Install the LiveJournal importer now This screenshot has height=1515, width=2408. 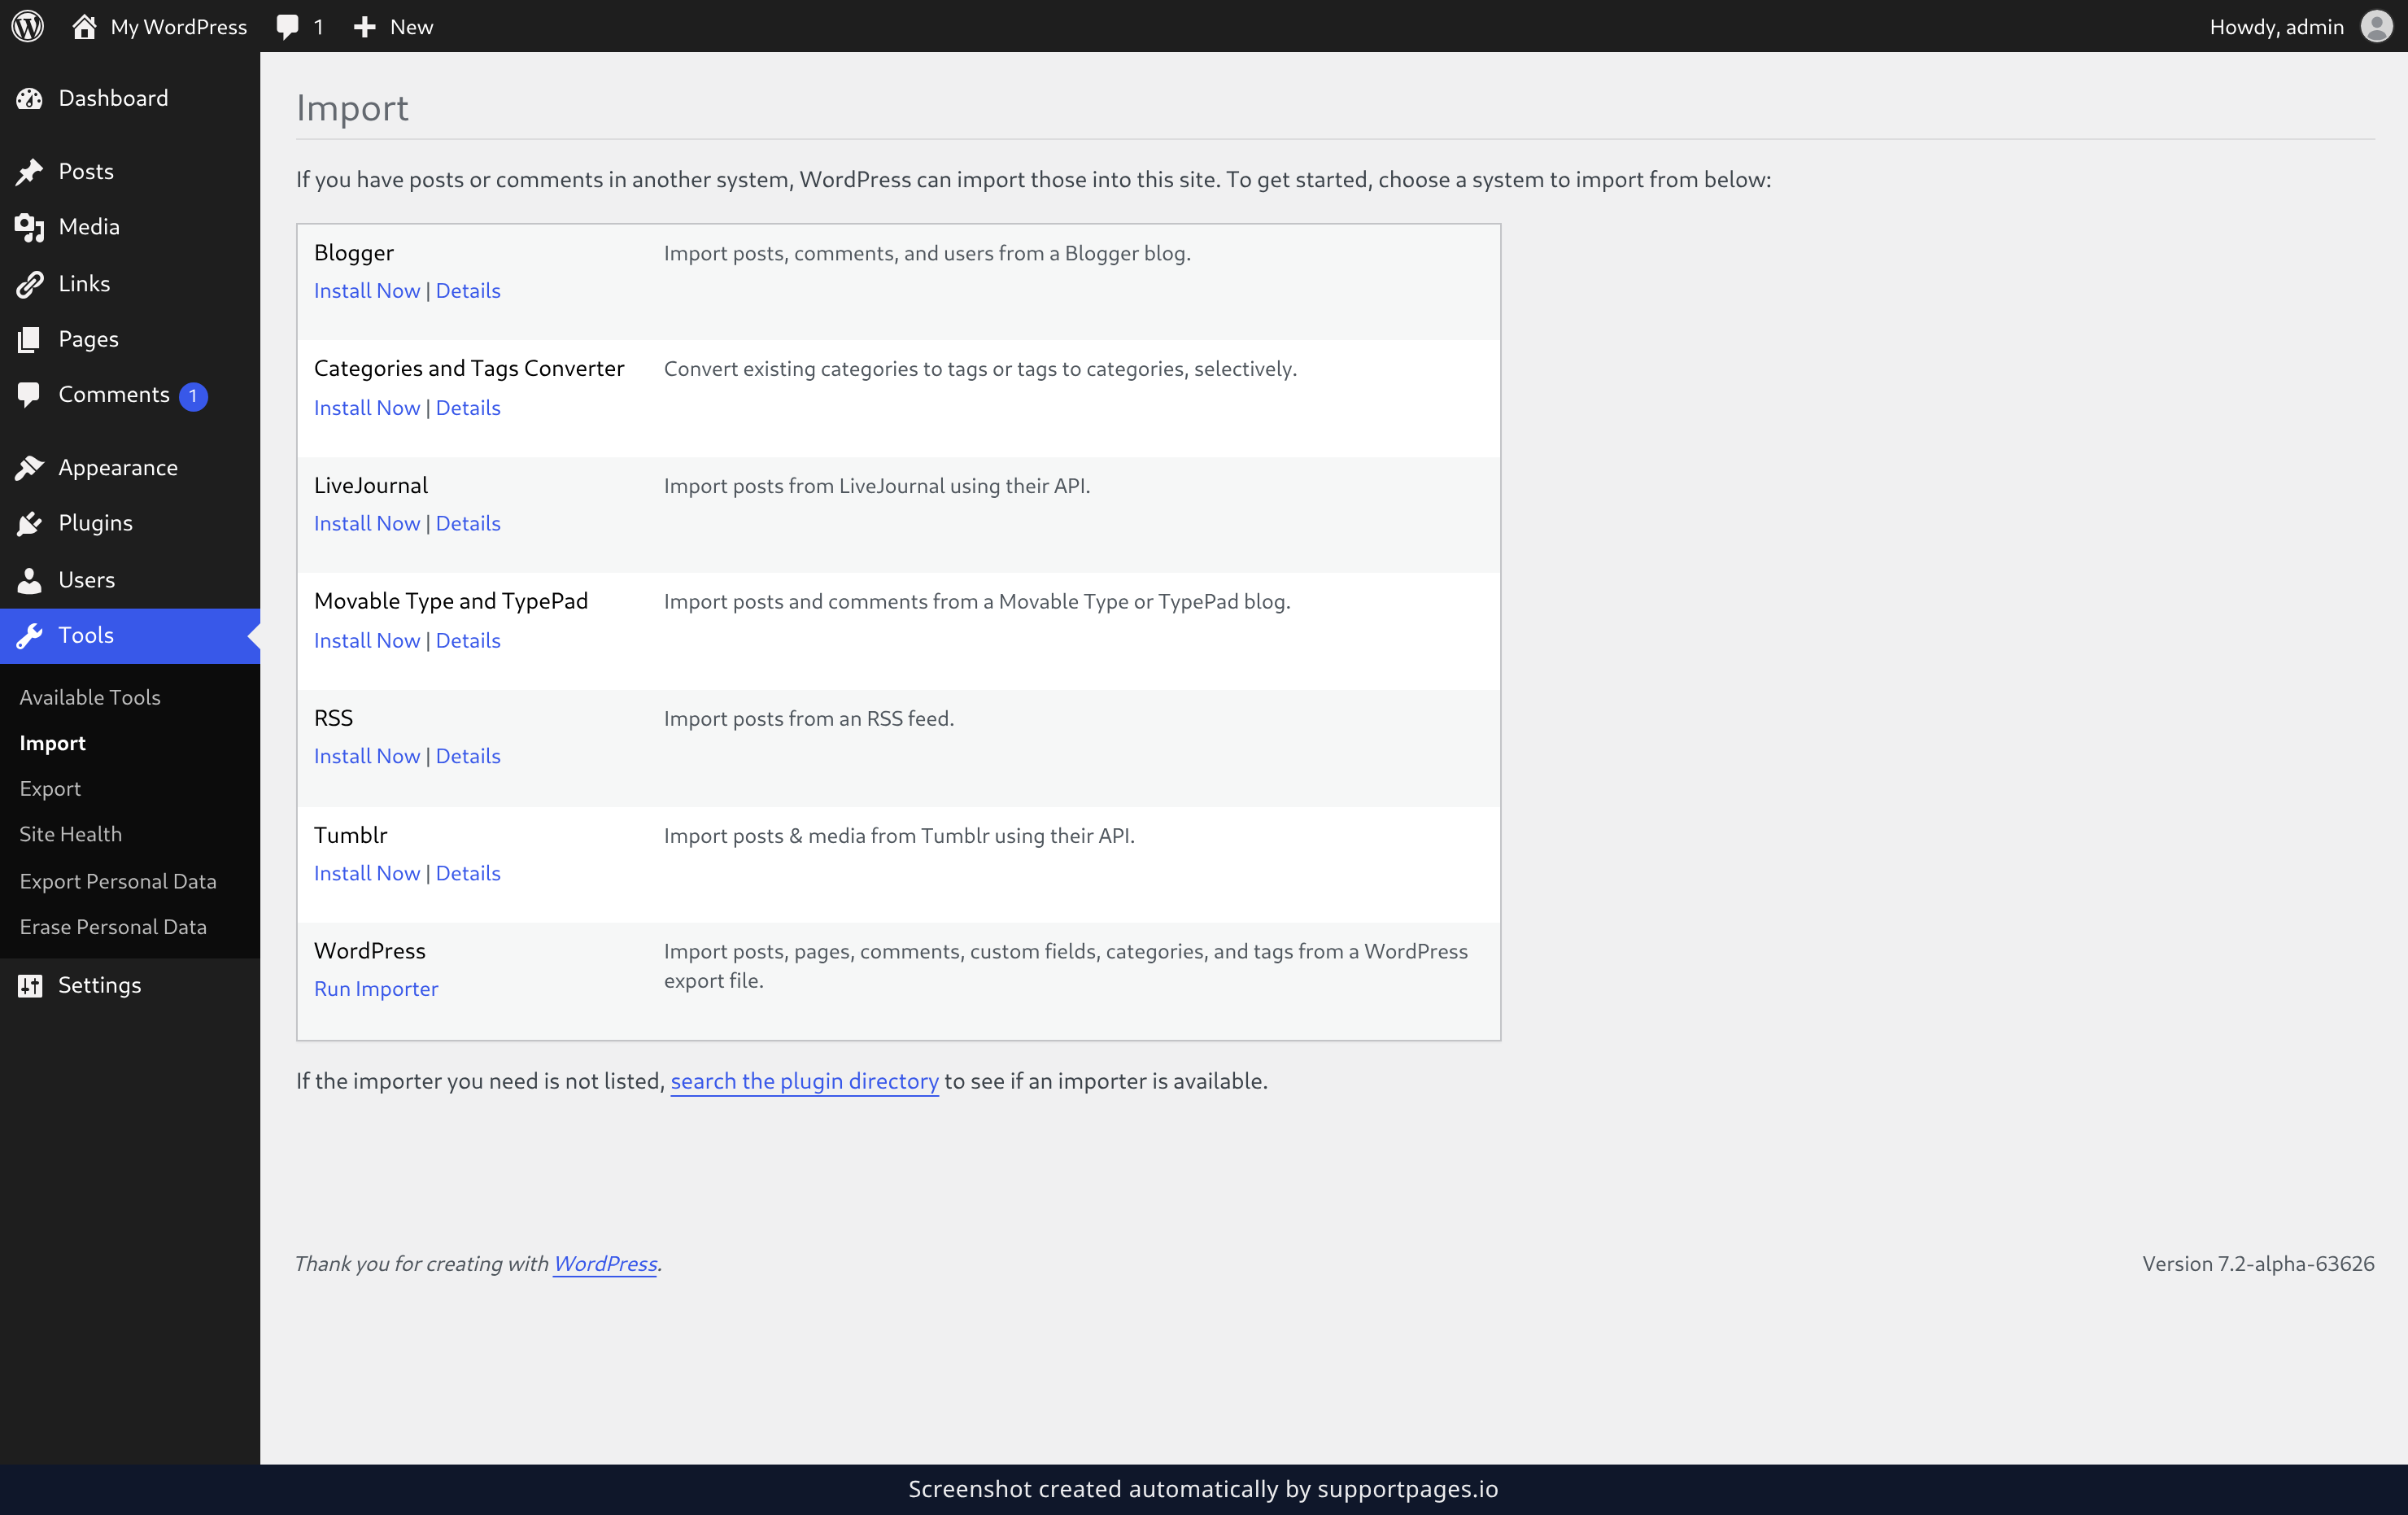[367, 523]
